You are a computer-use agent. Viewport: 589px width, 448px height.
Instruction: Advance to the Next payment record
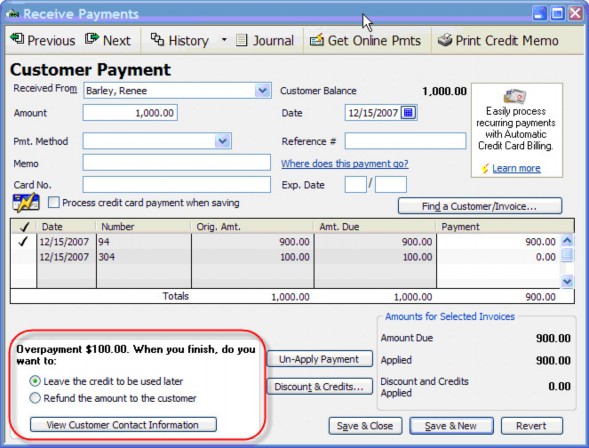108,40
